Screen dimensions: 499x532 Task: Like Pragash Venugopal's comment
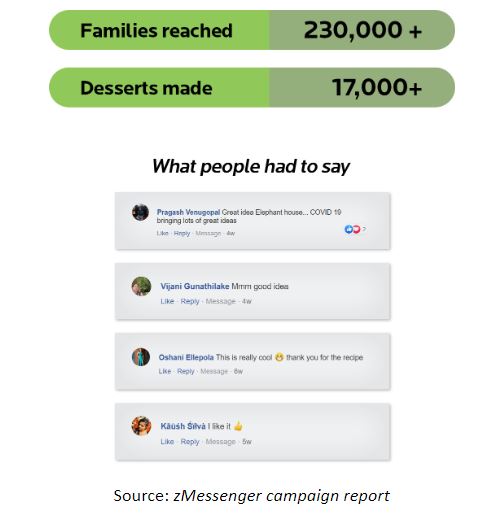(x=162, y=233)
